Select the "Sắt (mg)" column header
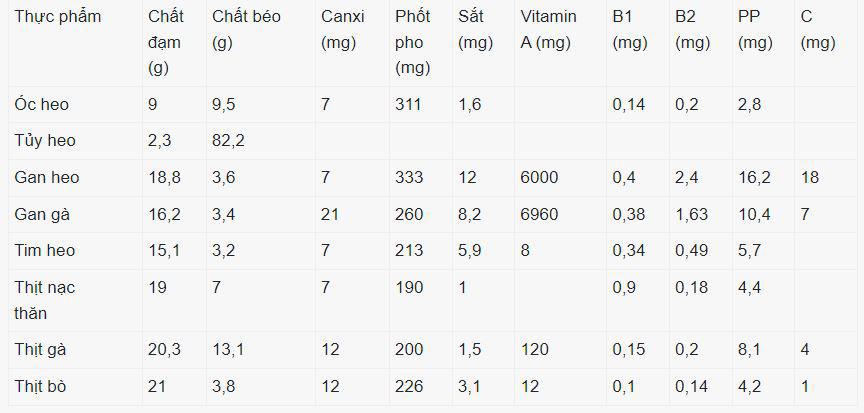 [x=475, y=30]
